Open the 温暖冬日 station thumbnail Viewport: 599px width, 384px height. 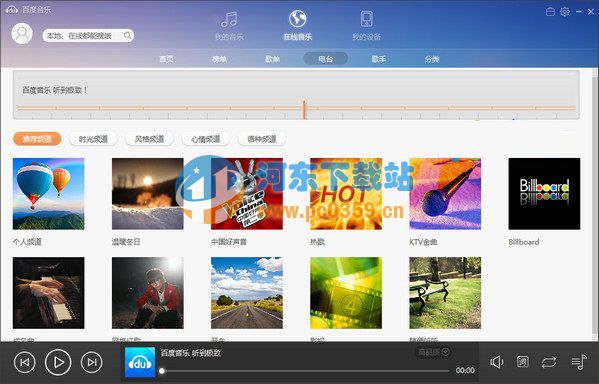(147, 194)
